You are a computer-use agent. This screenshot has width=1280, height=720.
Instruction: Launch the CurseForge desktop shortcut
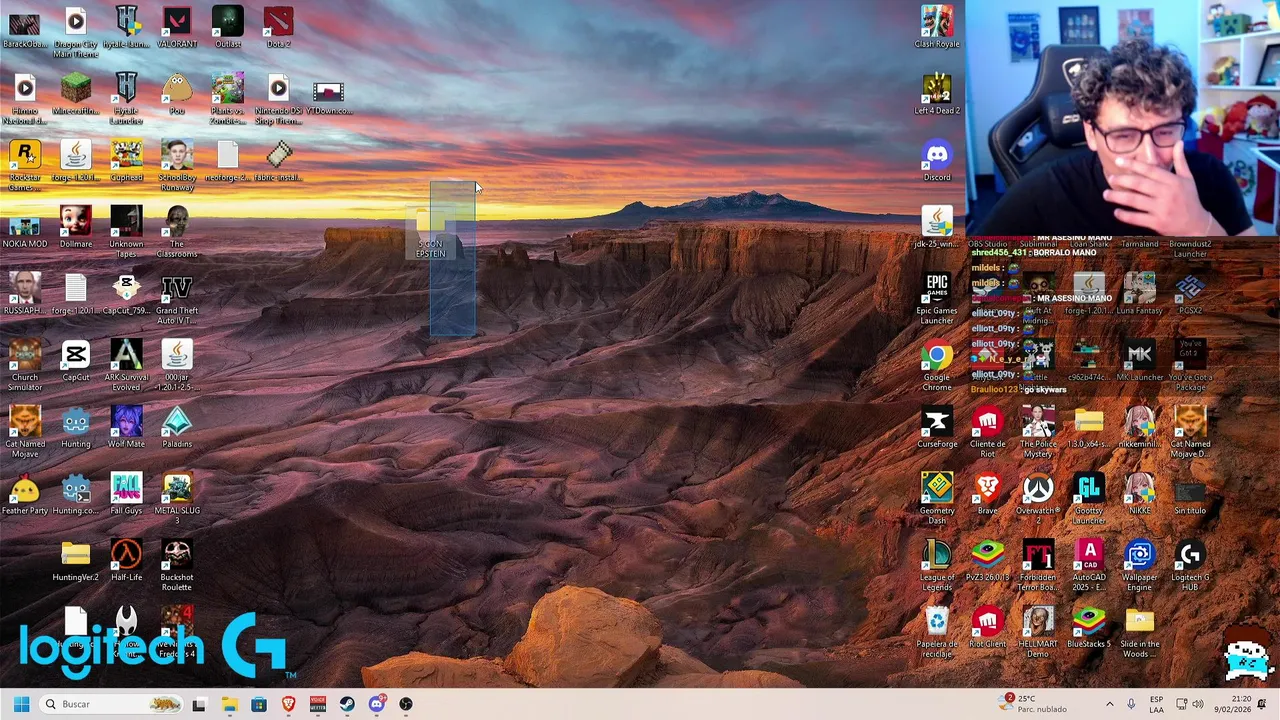[937, 428]
